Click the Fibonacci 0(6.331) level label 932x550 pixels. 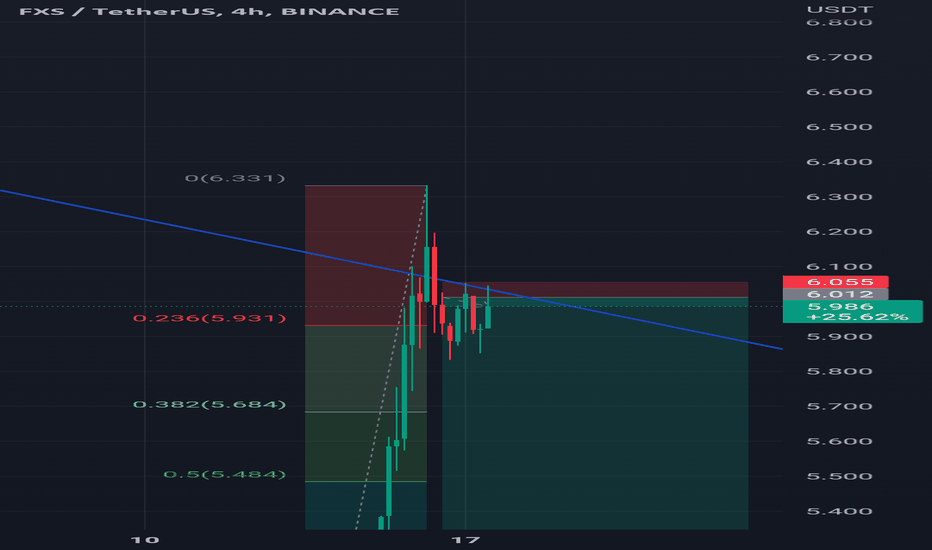(x=235, y=178)
